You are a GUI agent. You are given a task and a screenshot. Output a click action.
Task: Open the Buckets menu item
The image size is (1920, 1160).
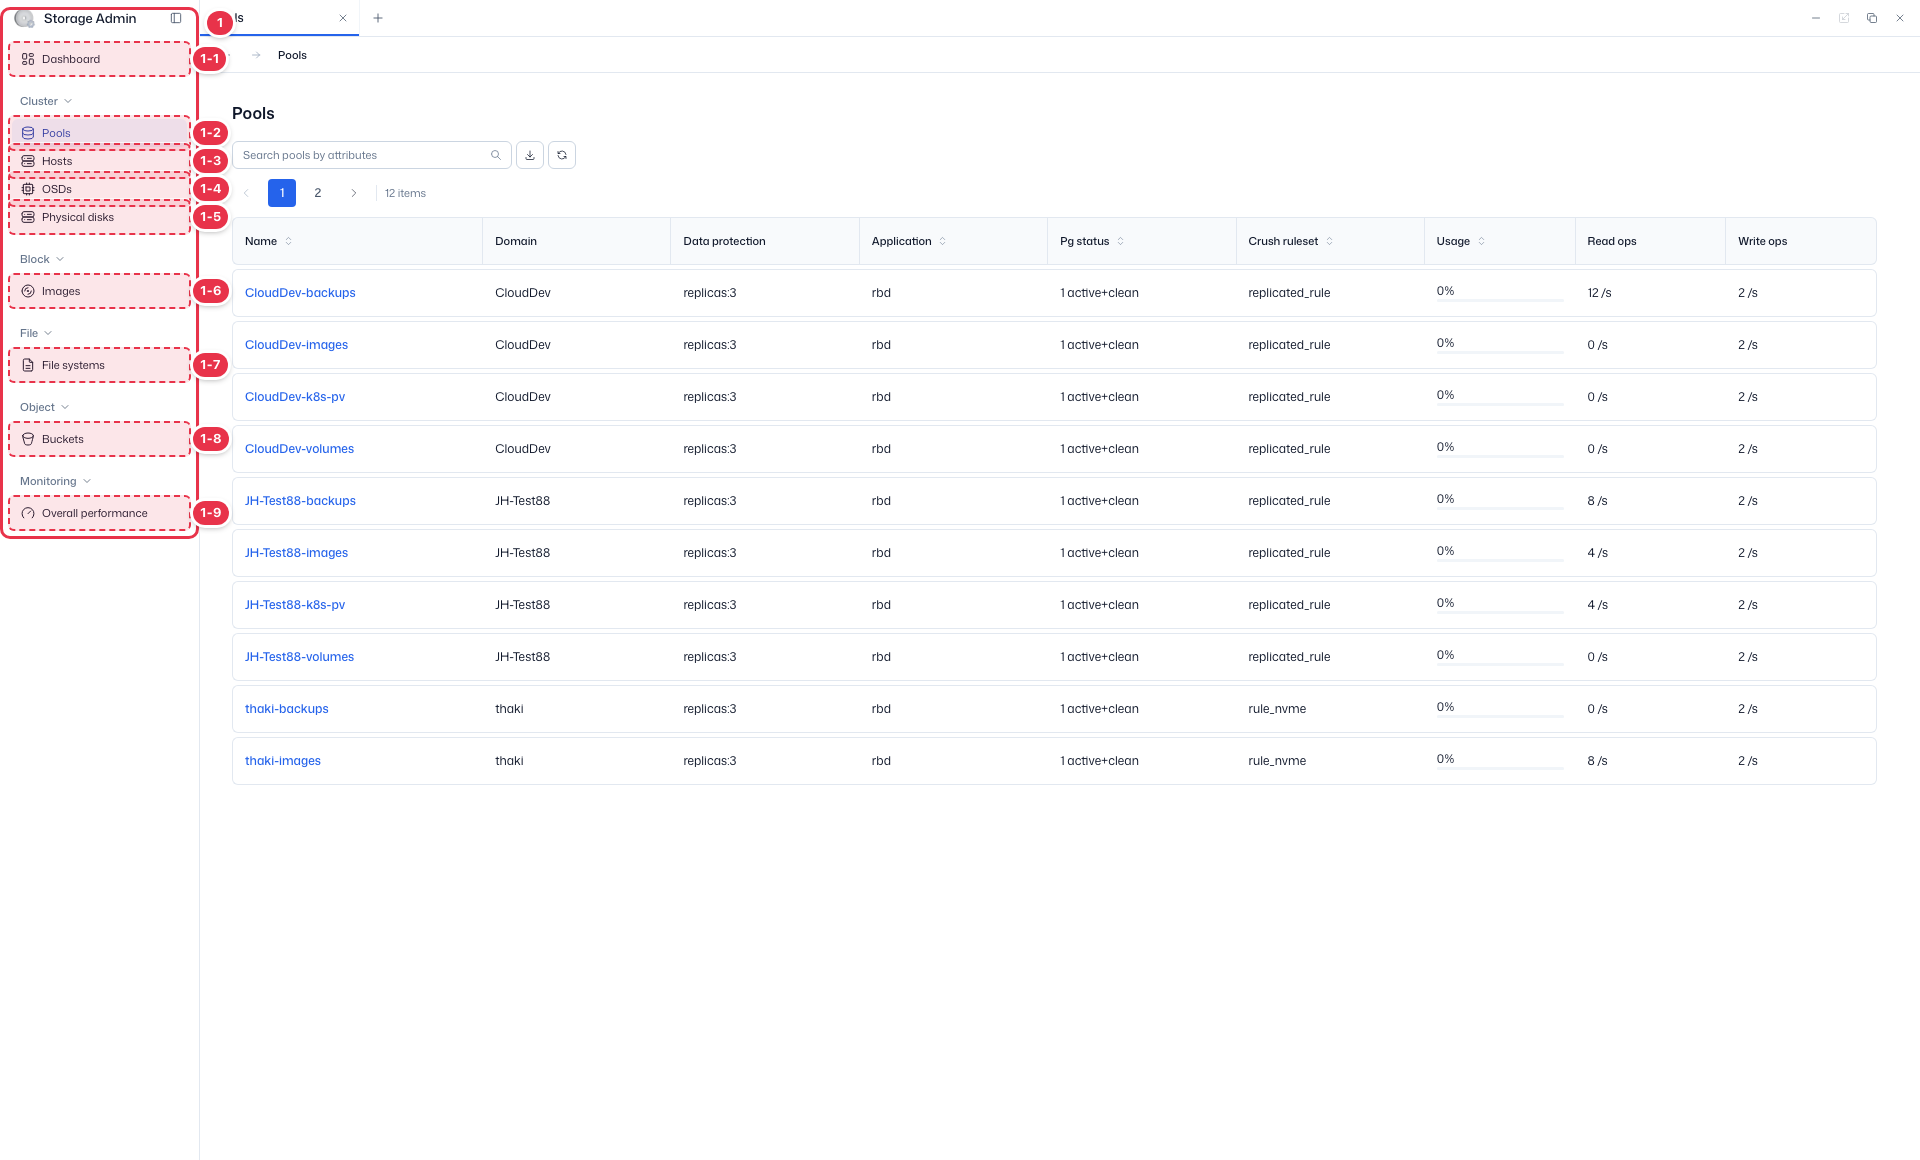(x=100, y=439)
